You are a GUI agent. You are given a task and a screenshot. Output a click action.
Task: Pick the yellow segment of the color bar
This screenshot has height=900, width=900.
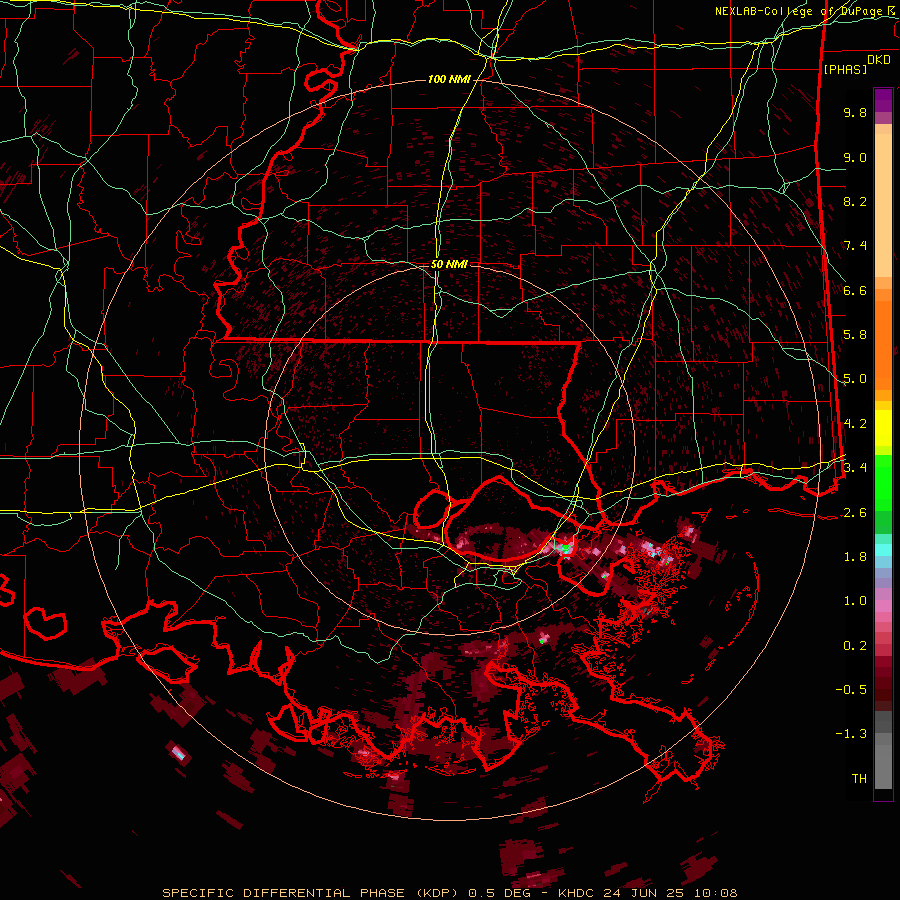[x=883, y=428]
